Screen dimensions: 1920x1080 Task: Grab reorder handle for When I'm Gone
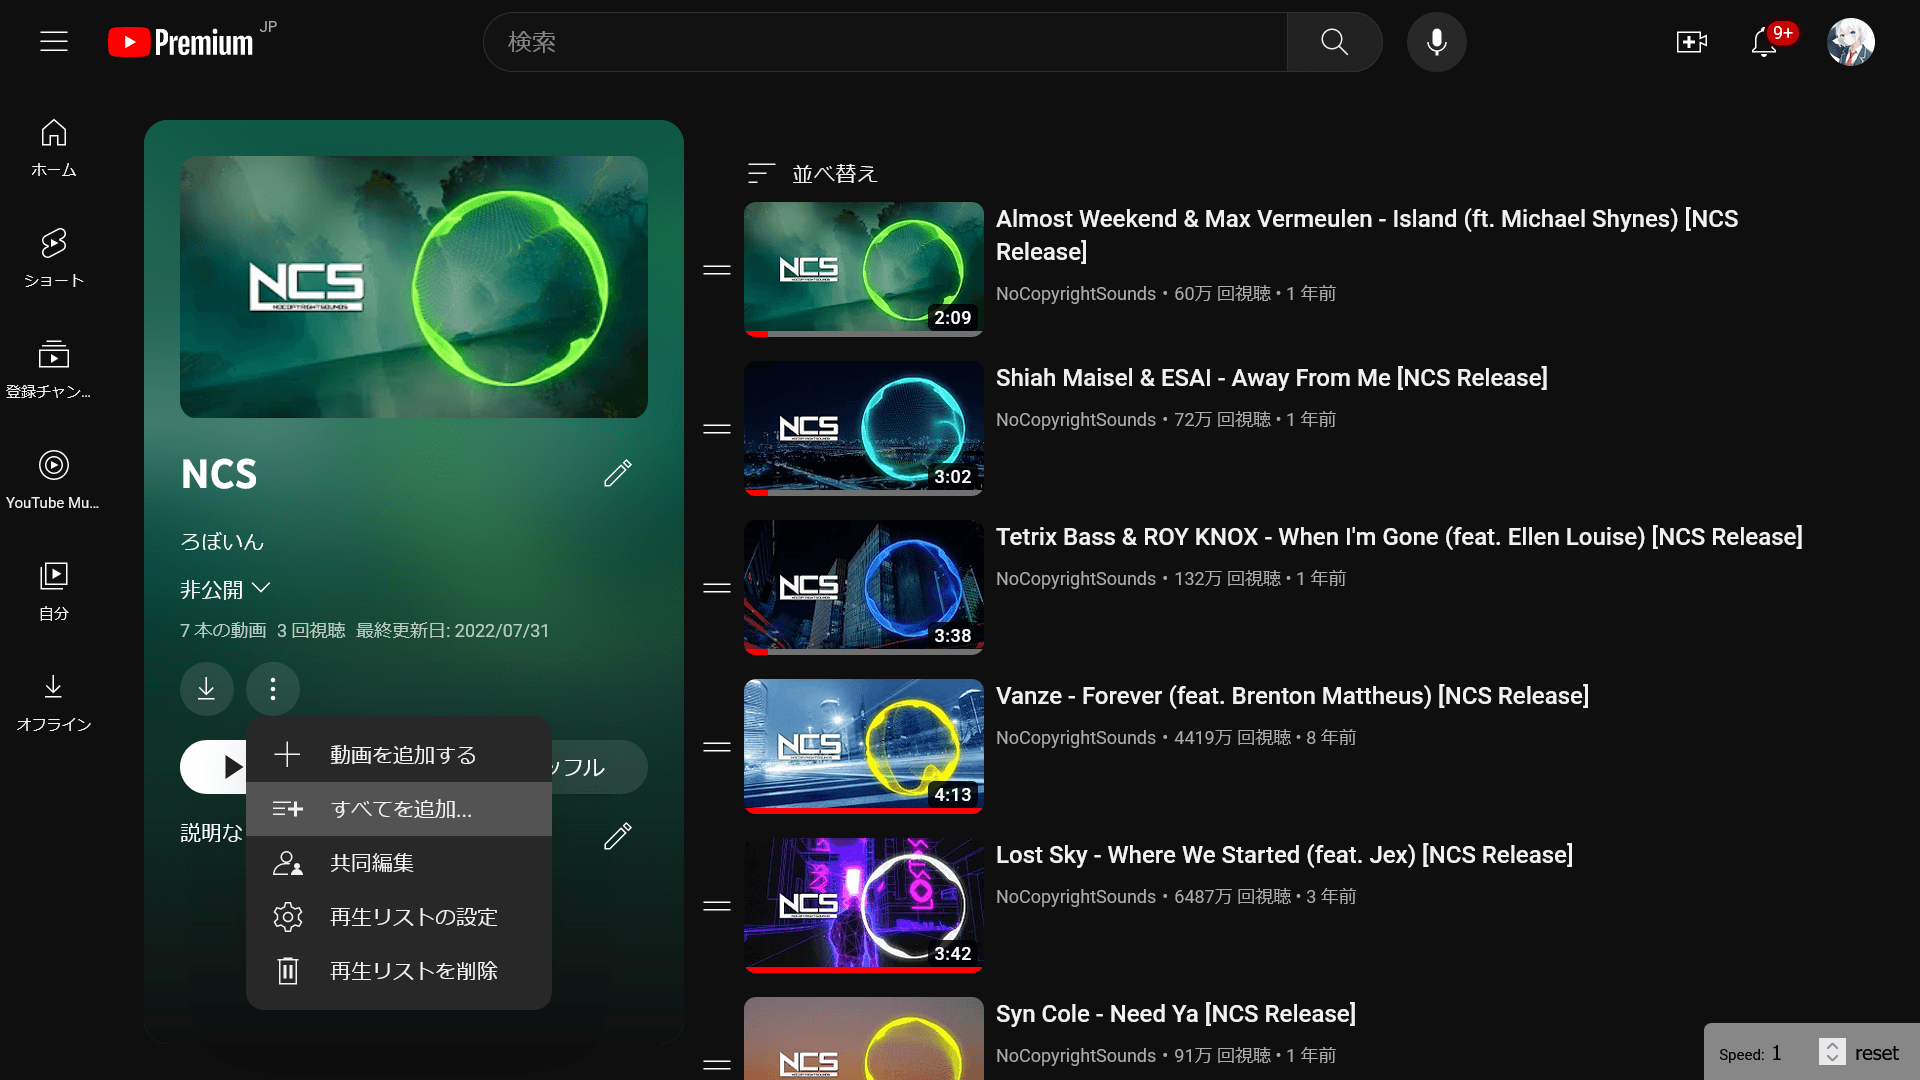pos(717,588)
